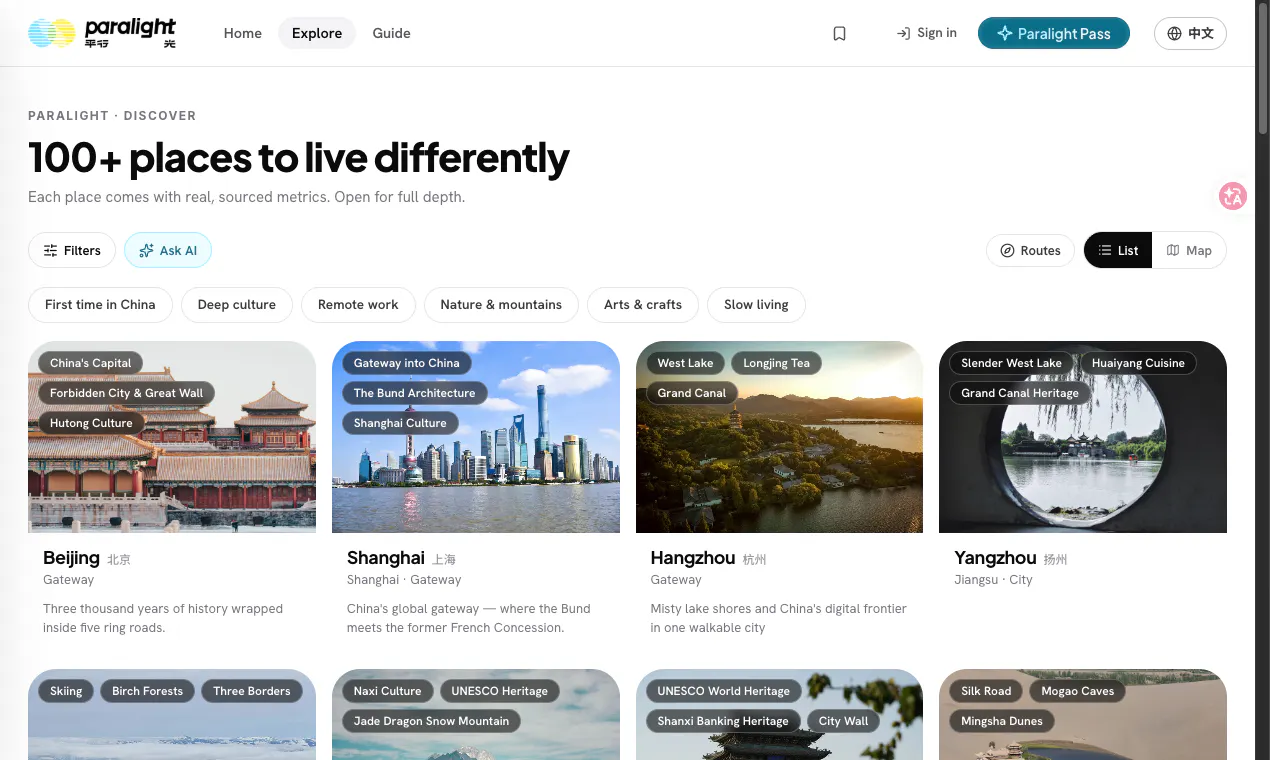Image resolution: width=1270 pixels, height=760 pixels.
Task: Select the Explore menu item
Action: [317, 33]
